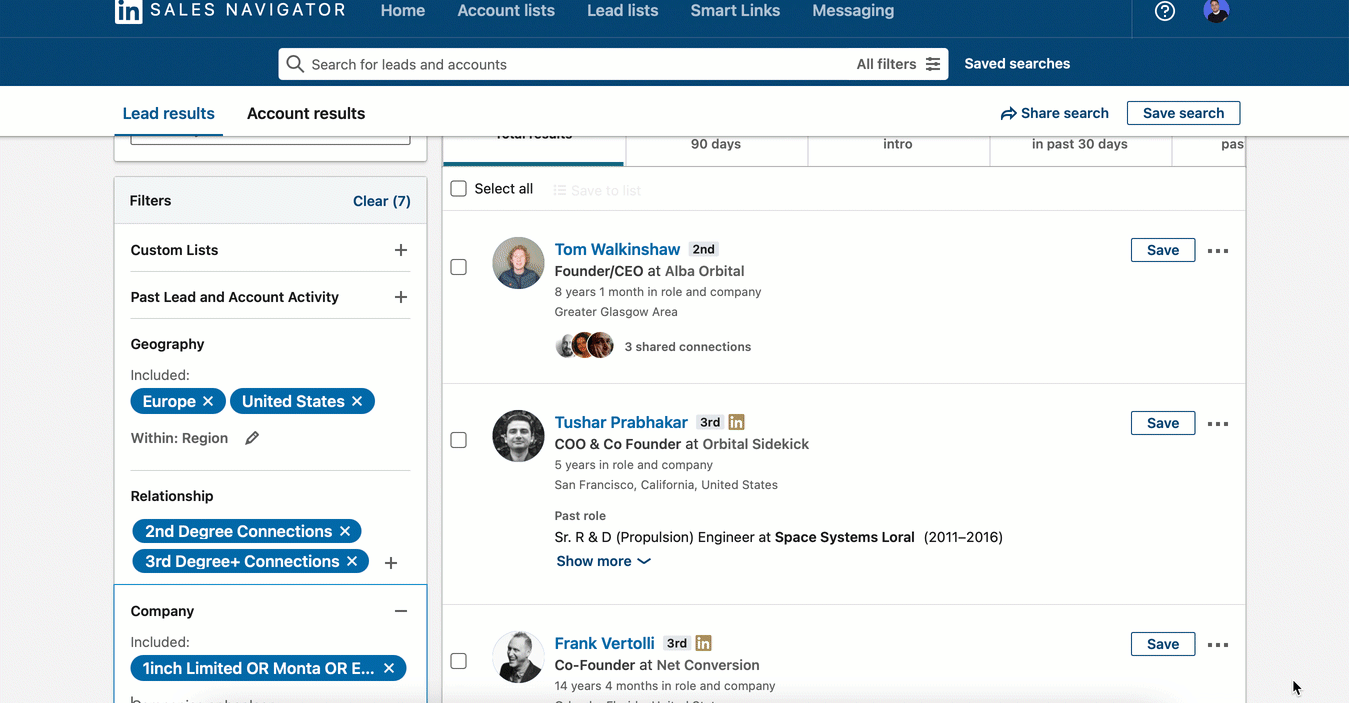Open the All filters sliders icon
This screenshot has height=703, width=1349.
[x=933, y=64]
